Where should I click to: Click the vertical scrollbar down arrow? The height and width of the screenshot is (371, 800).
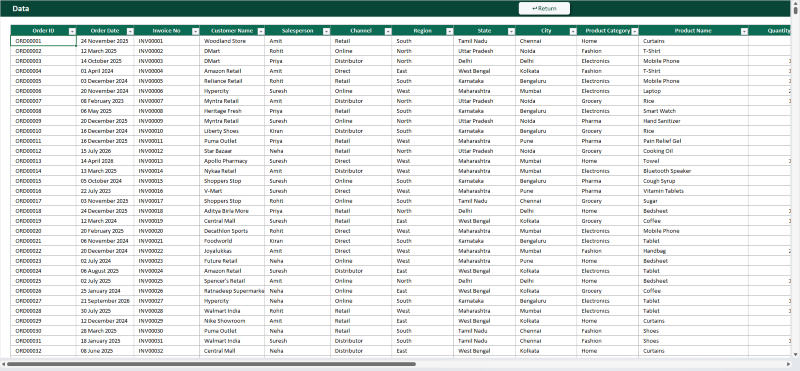pos(796,354)
